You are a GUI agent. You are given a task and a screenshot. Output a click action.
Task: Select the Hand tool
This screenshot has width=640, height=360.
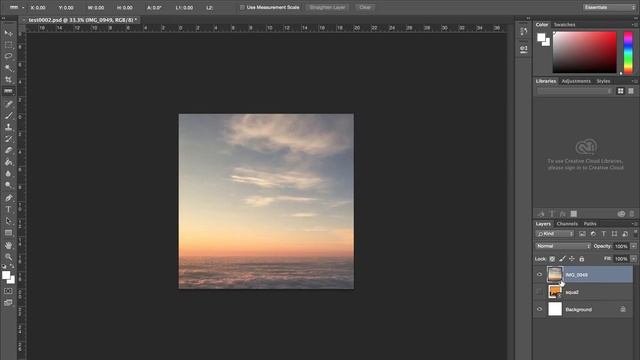pyautogui.click(x=8, y=245)
